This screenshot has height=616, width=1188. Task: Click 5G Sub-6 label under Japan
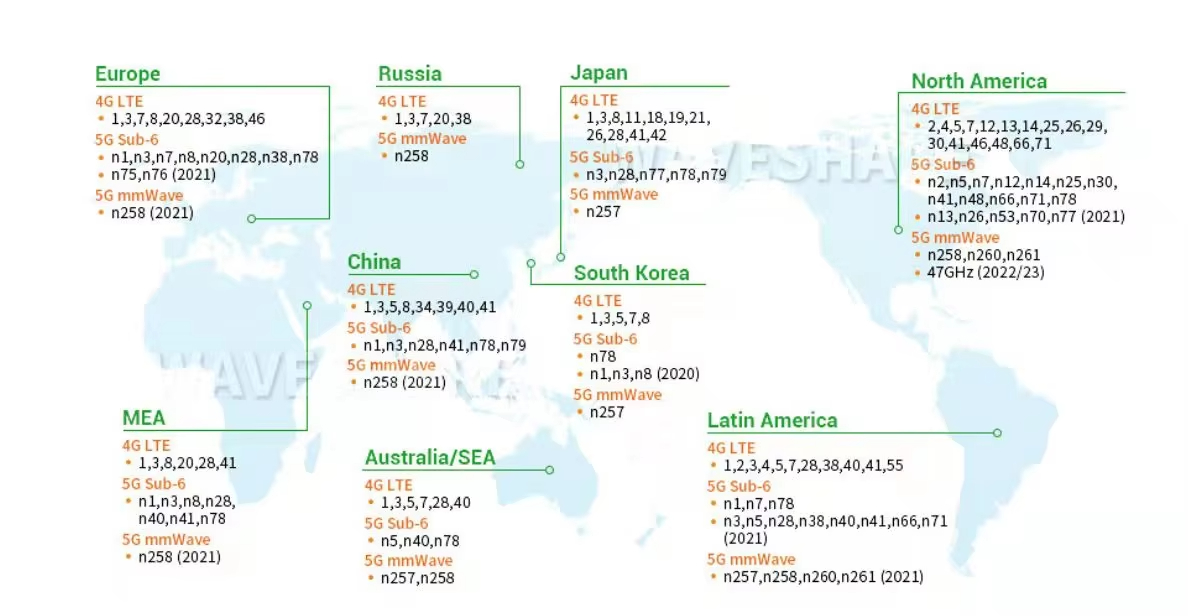click(x=601, y=157)
